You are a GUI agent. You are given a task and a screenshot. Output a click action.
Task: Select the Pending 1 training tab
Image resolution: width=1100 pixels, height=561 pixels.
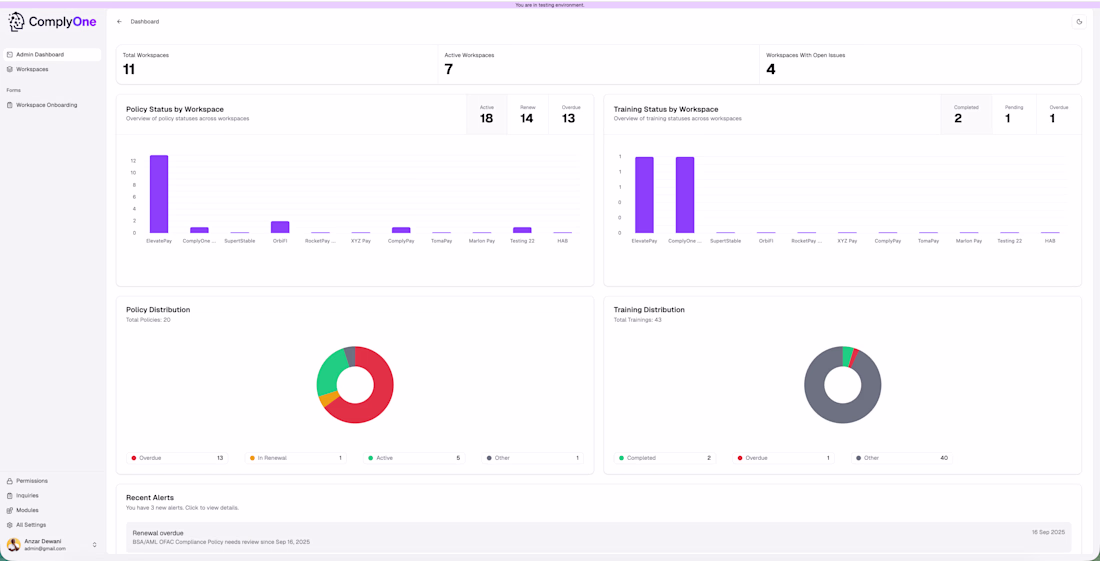point(1014,114)
